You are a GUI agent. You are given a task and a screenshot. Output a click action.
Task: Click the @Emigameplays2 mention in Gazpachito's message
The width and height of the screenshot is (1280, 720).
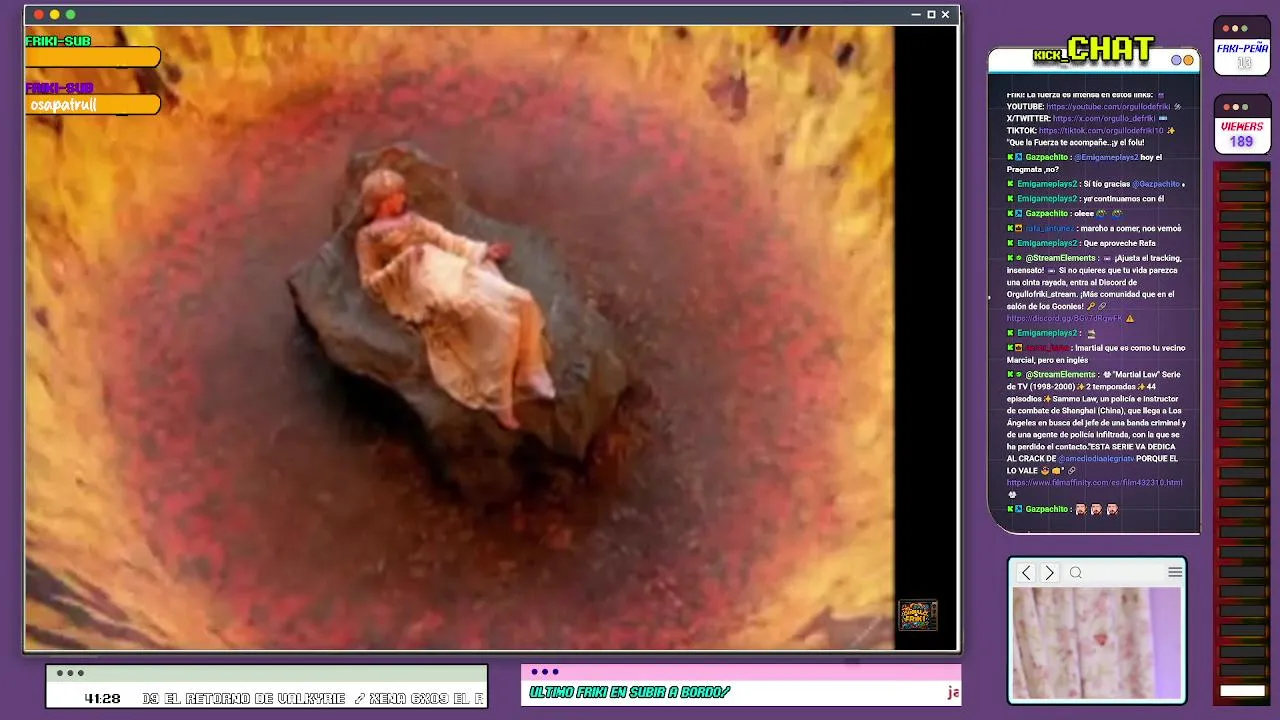pos(1106,157)
